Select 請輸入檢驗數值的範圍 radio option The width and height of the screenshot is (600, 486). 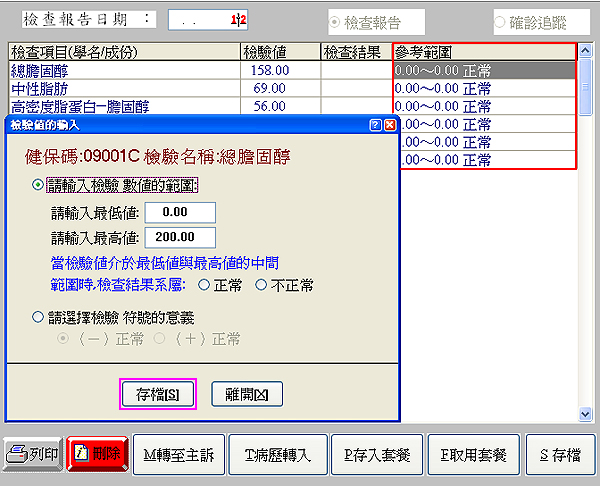39,185
